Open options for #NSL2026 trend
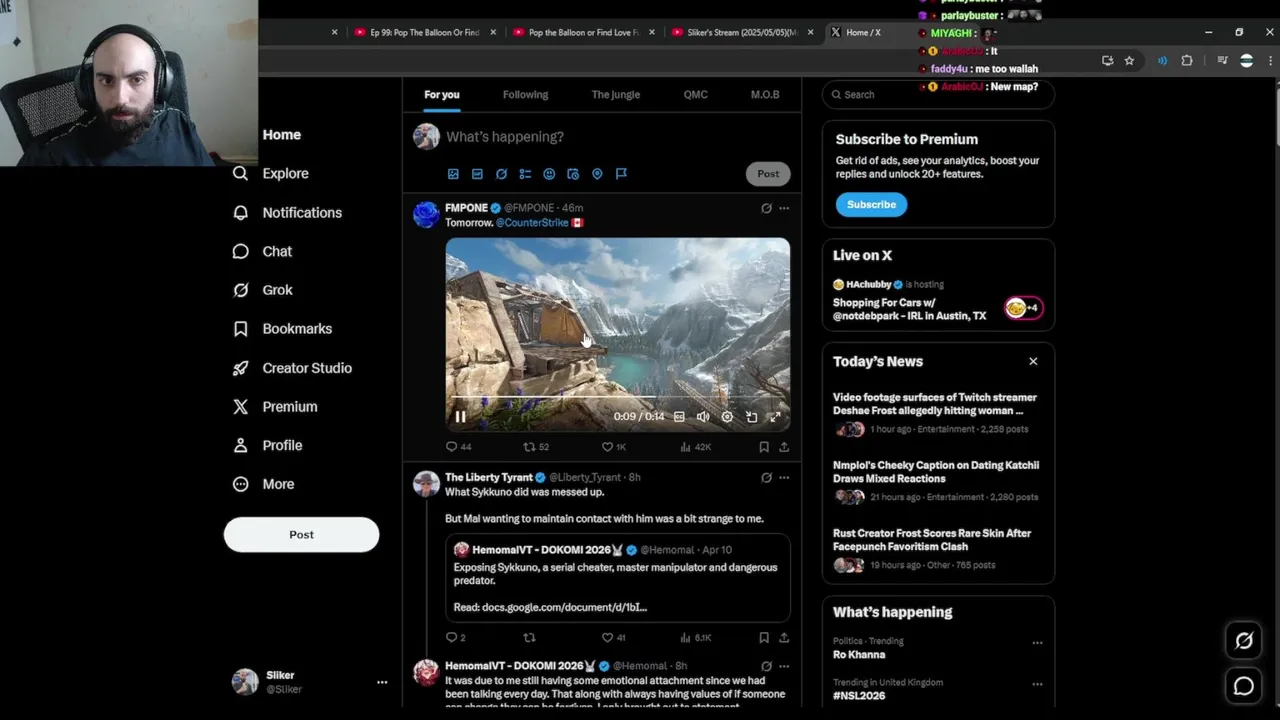This screenshot has height=720, width=1280. pyautogui.click(x=1037, y=684)
